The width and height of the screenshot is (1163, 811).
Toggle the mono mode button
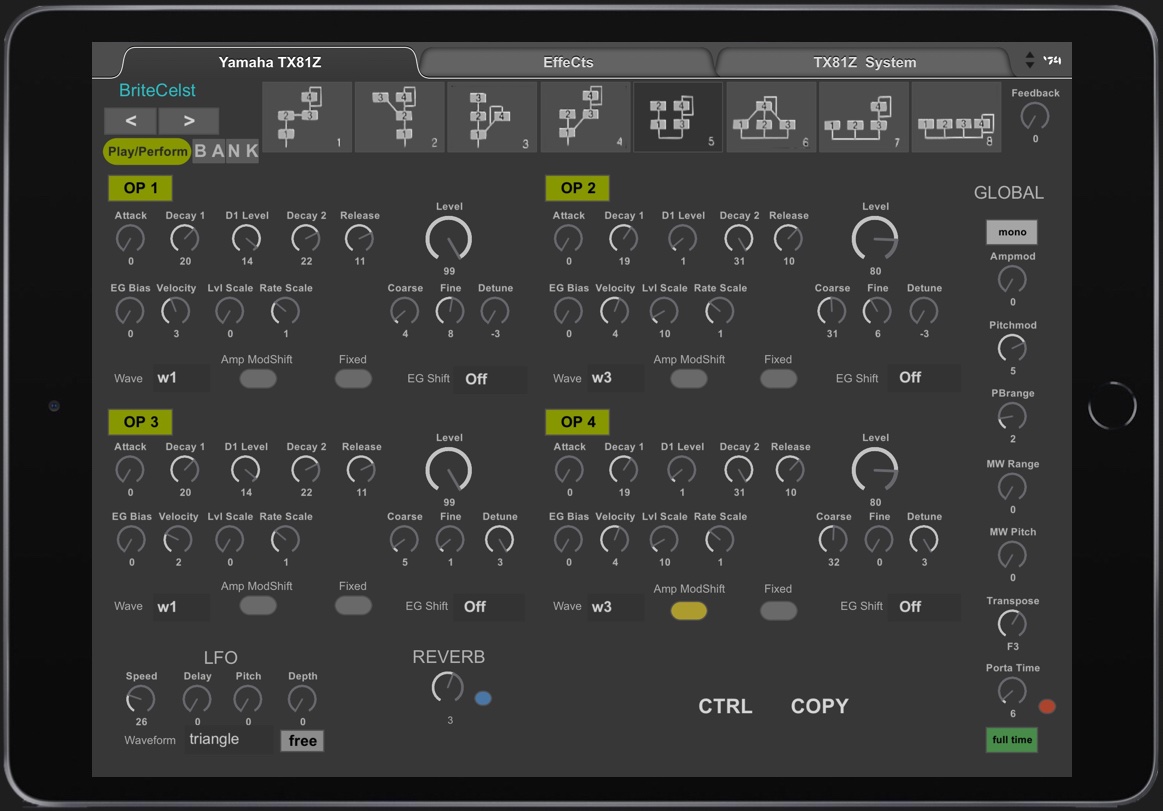1012,232
